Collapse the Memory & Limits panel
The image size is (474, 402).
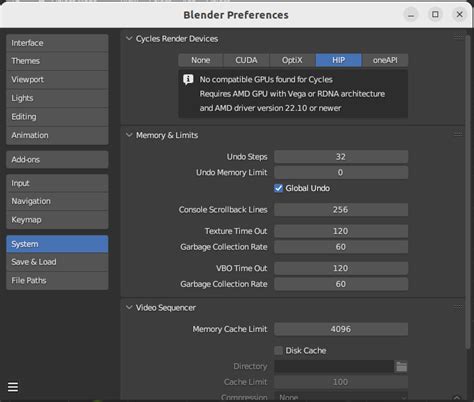click(x=129, y=135)
